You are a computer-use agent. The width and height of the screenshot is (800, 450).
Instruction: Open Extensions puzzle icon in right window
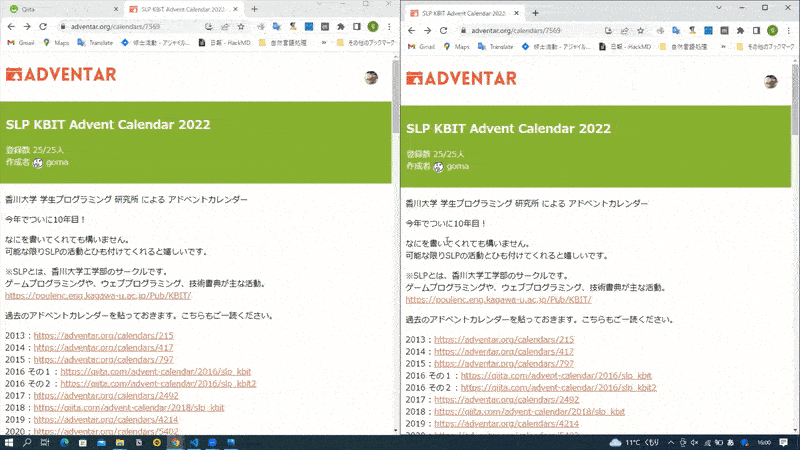click(740, 31)
